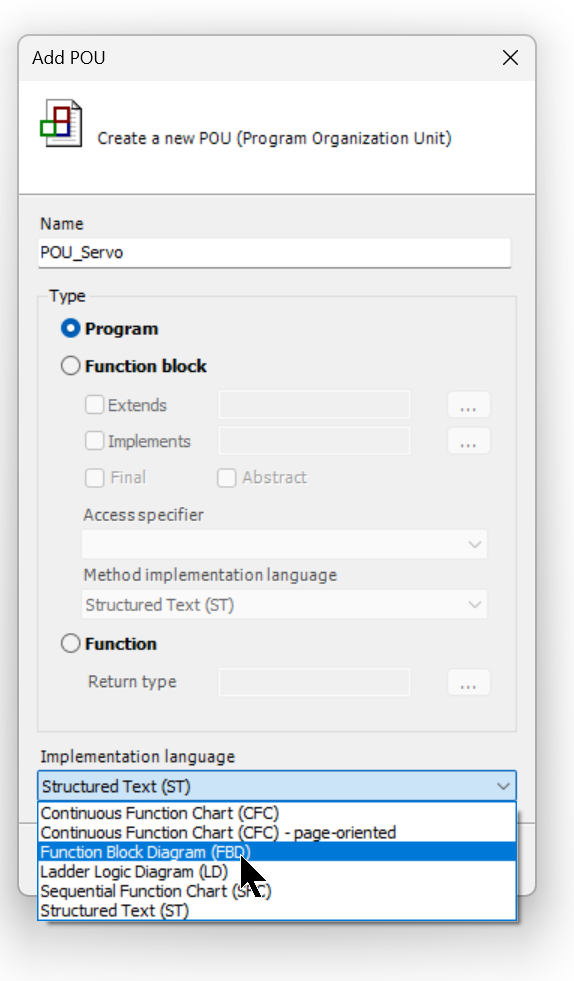Click browse button beside Implements field
Image resolution: width=574 pixels, height=981 pixels.
tap(468, 441)
